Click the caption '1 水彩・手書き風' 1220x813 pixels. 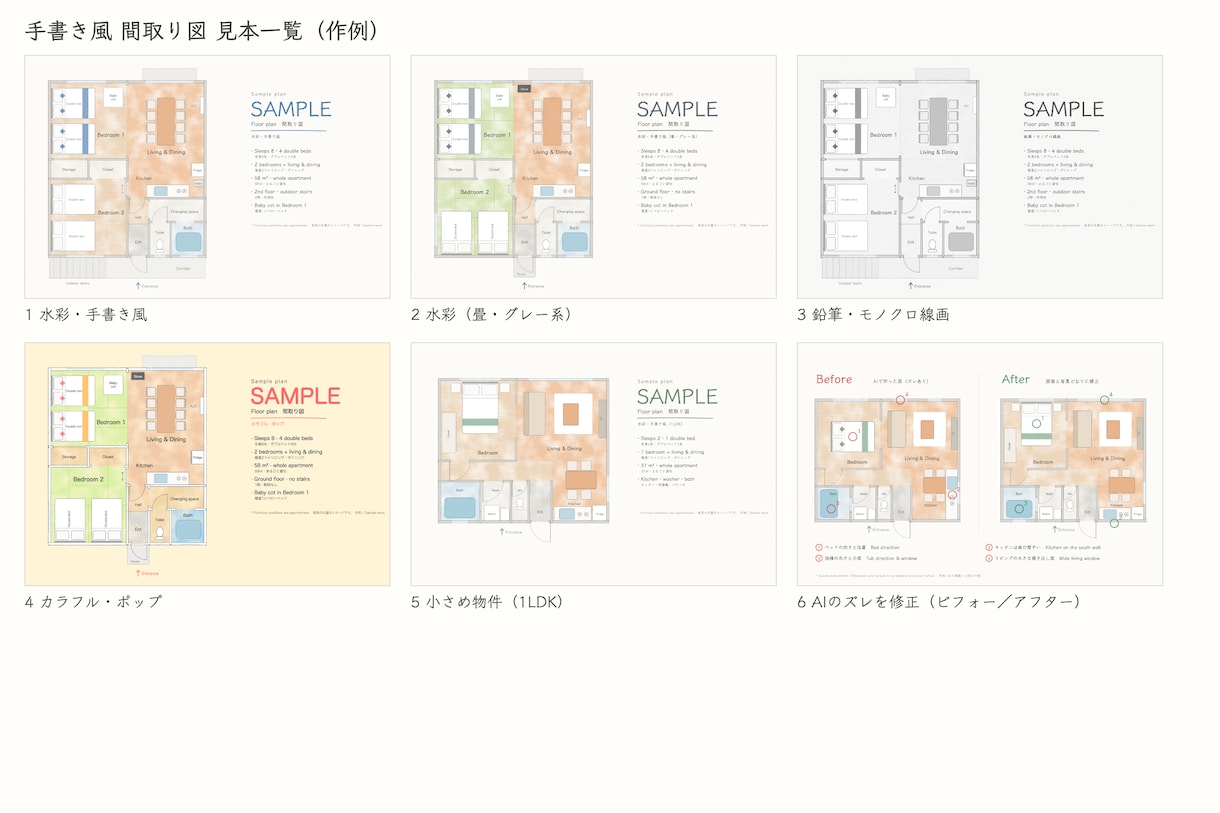87,315
